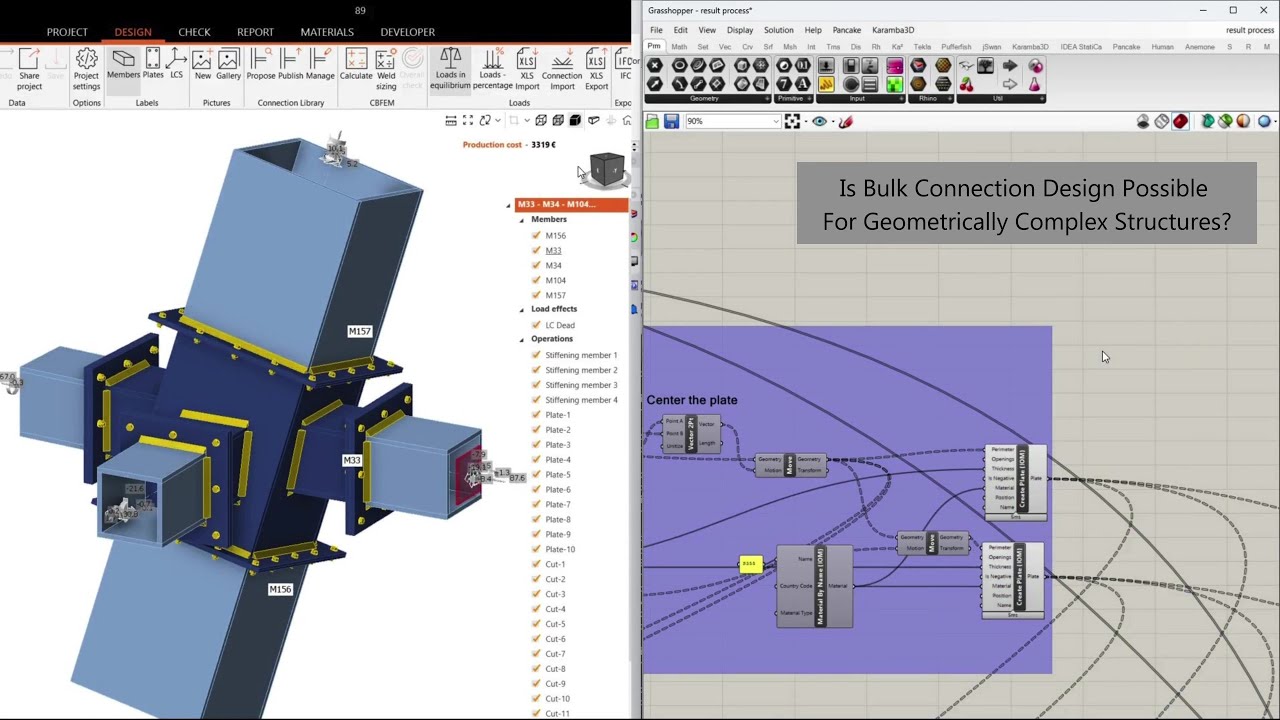Open the Solution menu in Grasshopper

pyautogui.click(x=778, y=30)
